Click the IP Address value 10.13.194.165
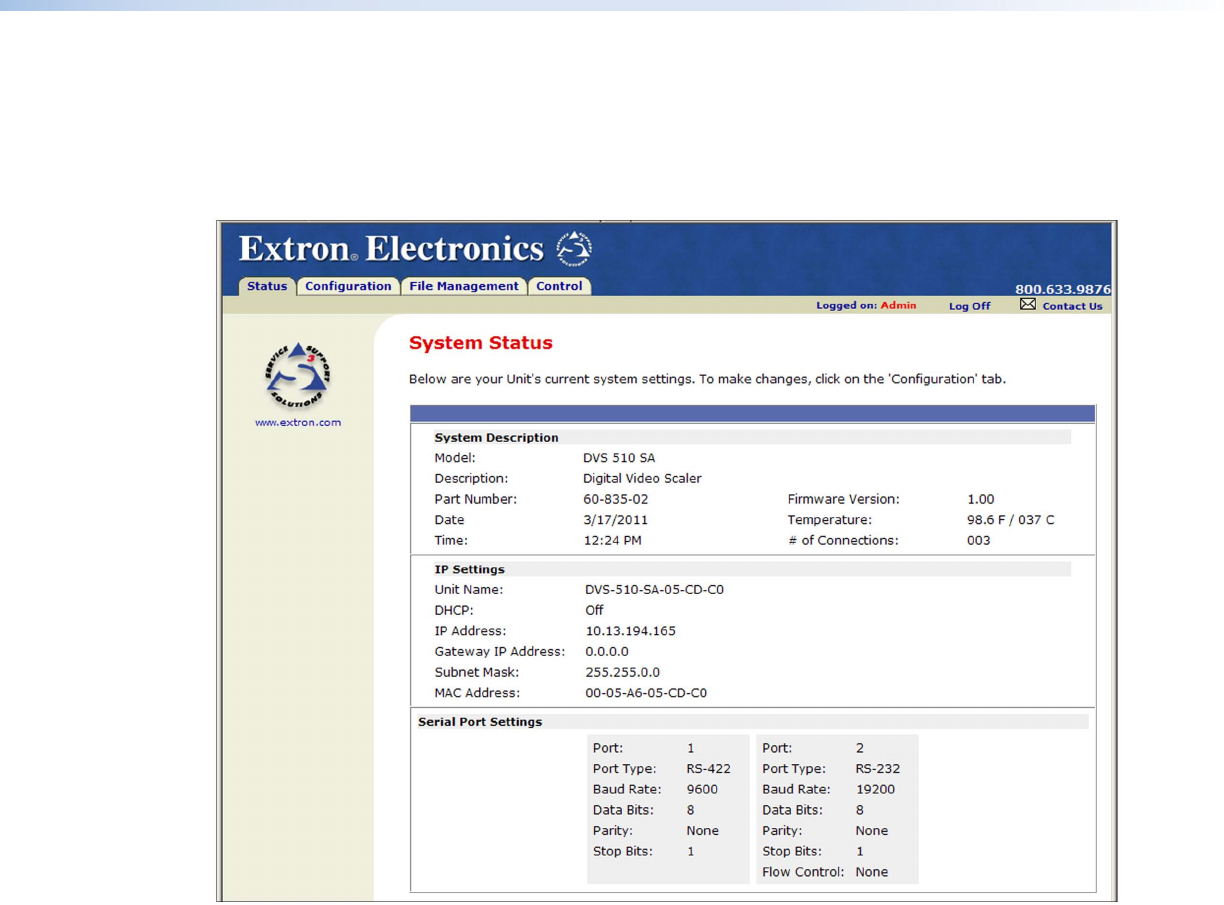Viewport: 1224px width, 905px height. pyautogui.click(x=630, y=631)
